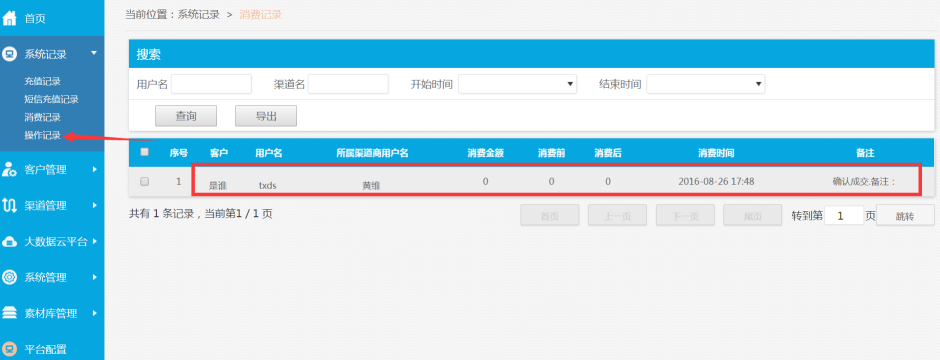Click the 素材库管理 layers icon
This screenshot has width=940, height=360.
tap(10, 313)
